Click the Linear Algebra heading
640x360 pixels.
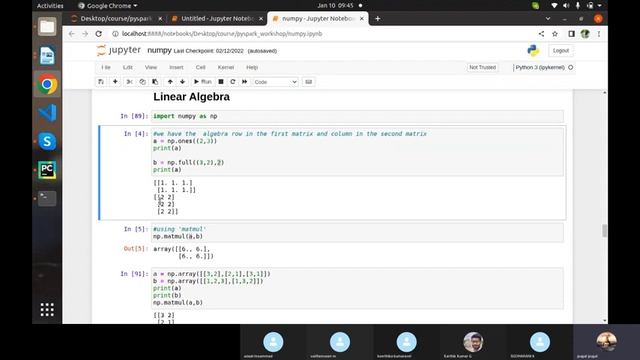[x=191, y=97]
